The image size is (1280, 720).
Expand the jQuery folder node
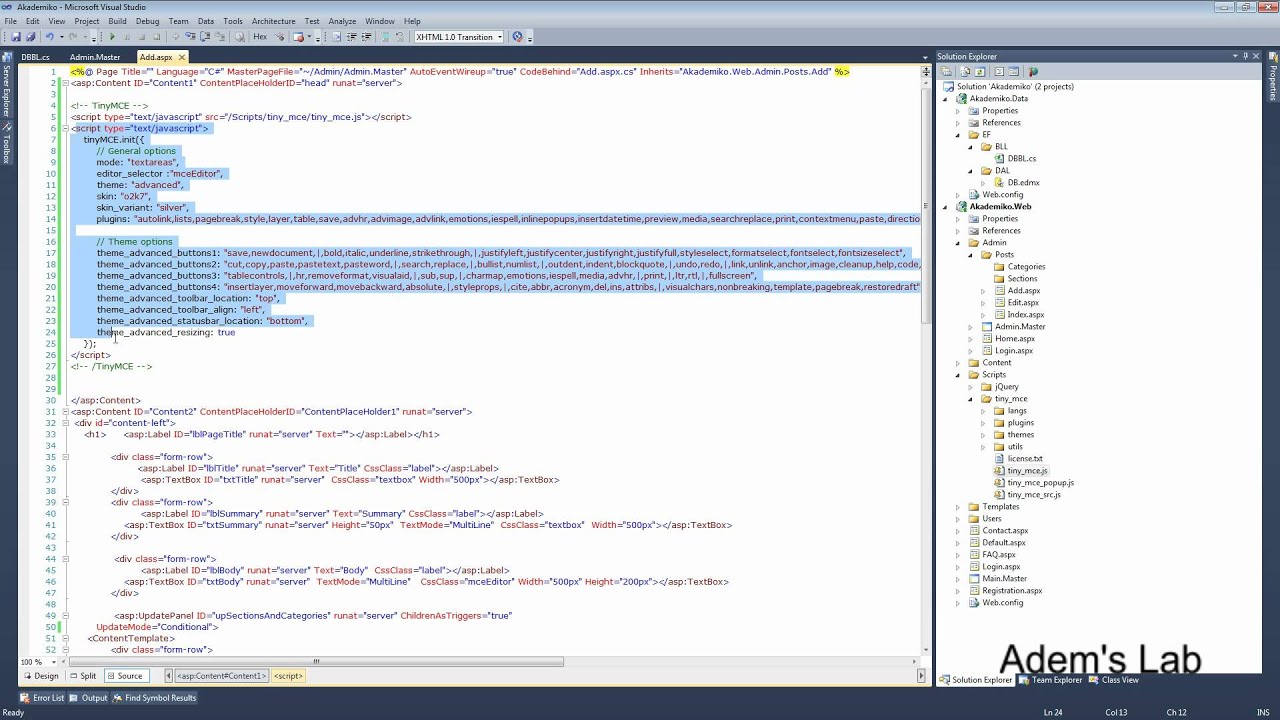coord(971,387)
